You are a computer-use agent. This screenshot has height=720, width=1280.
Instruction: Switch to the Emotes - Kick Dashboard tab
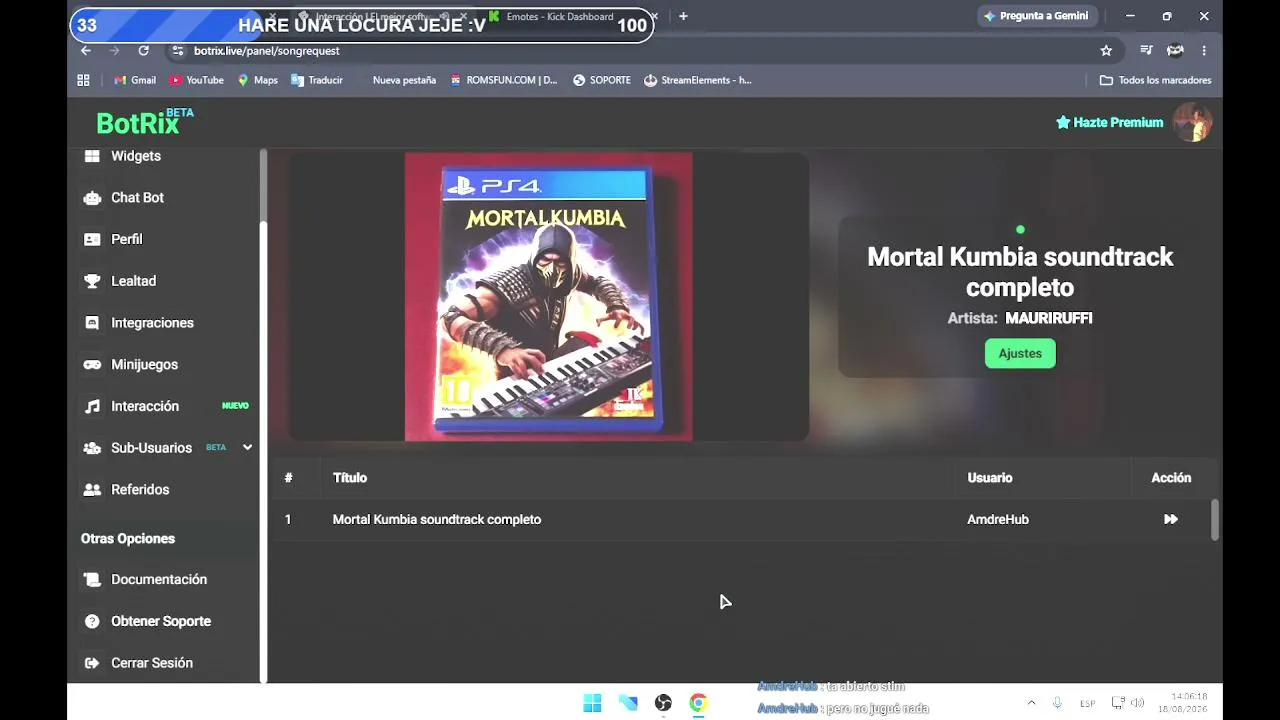pos(560,17)
